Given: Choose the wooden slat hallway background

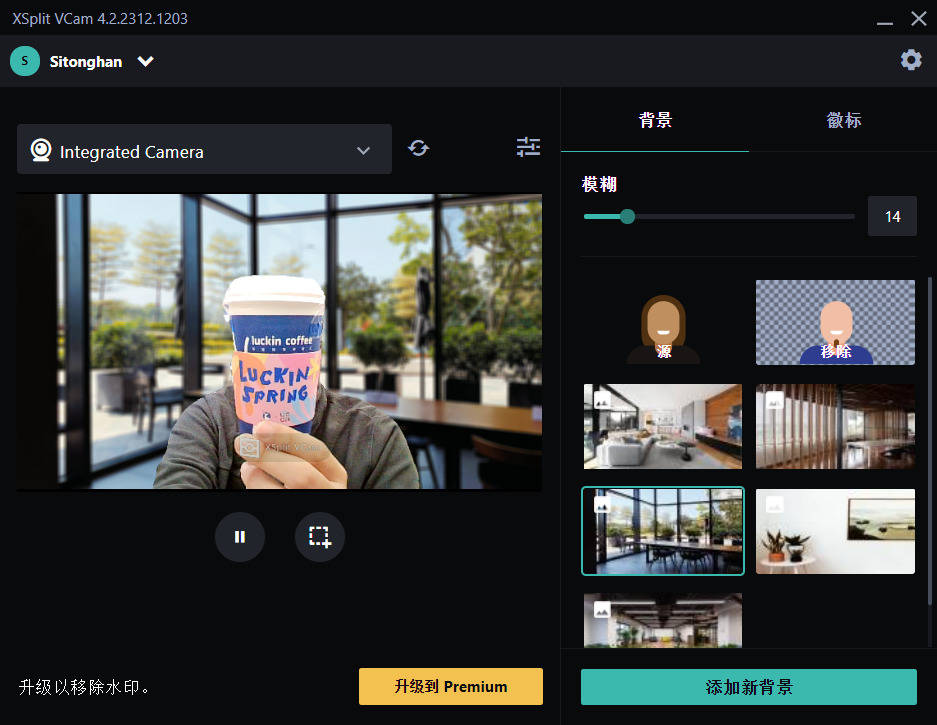Looking at the screenshot, I should (835, 426).
